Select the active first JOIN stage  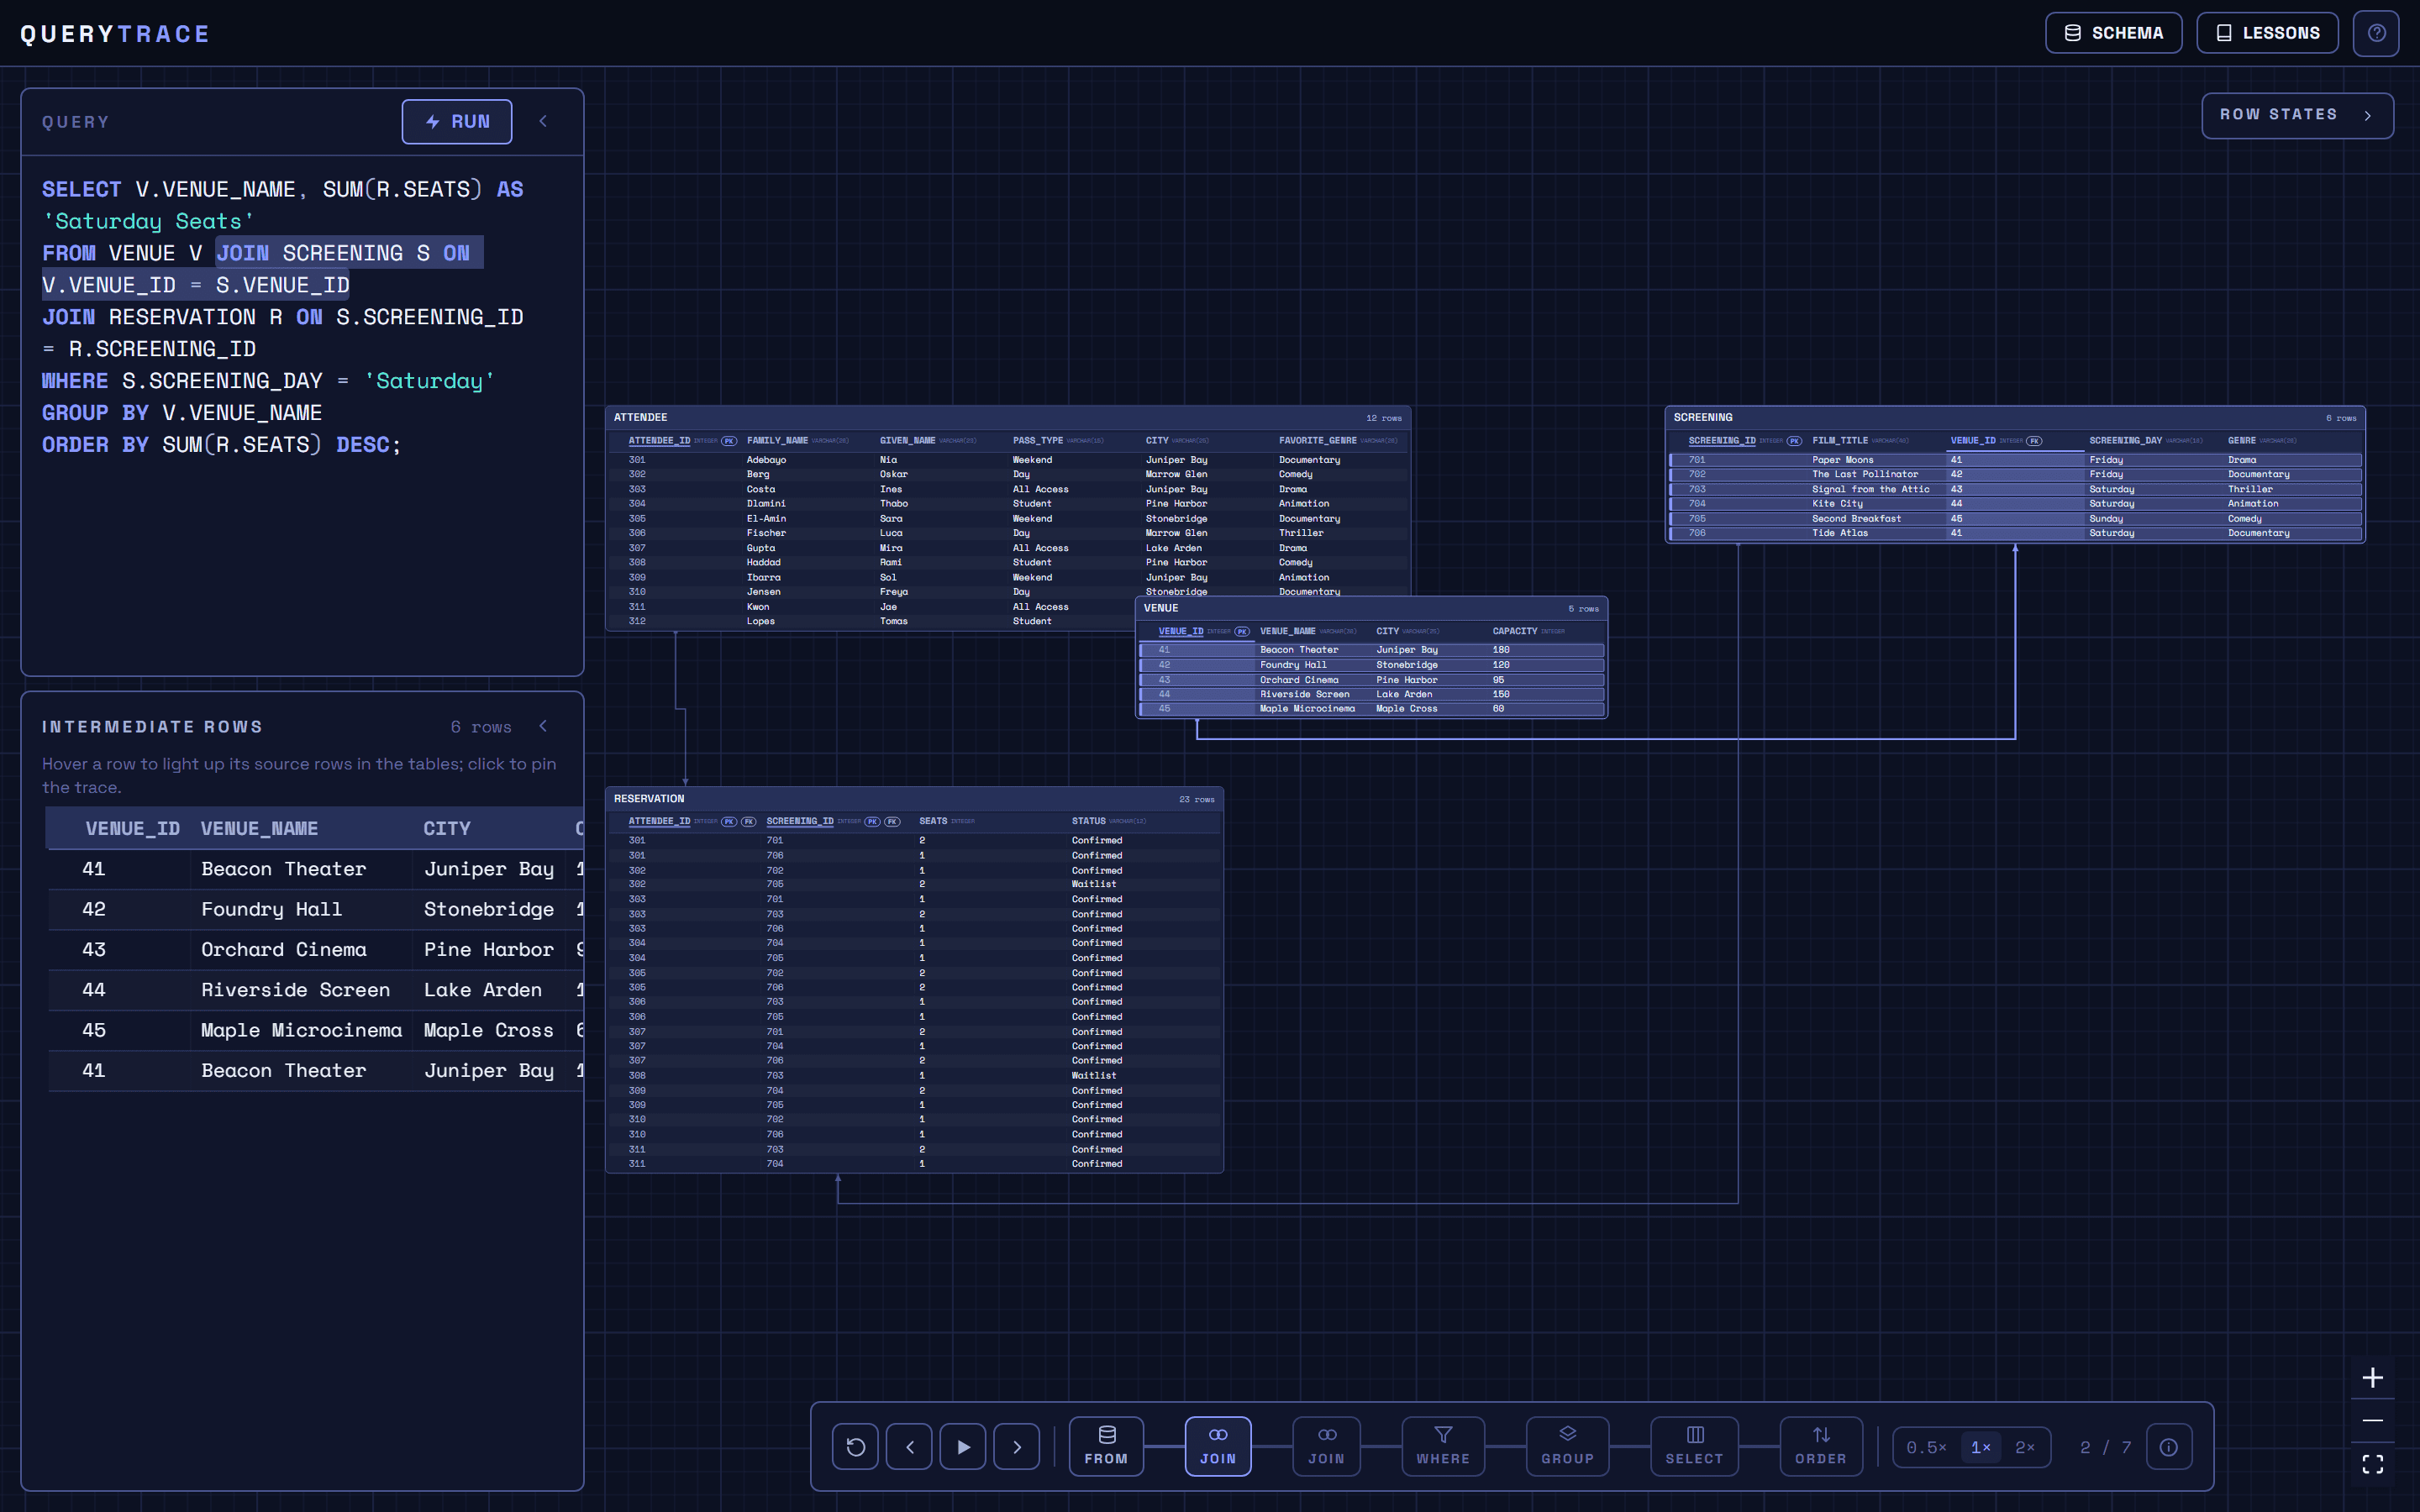click(x=1218, y=1446)
